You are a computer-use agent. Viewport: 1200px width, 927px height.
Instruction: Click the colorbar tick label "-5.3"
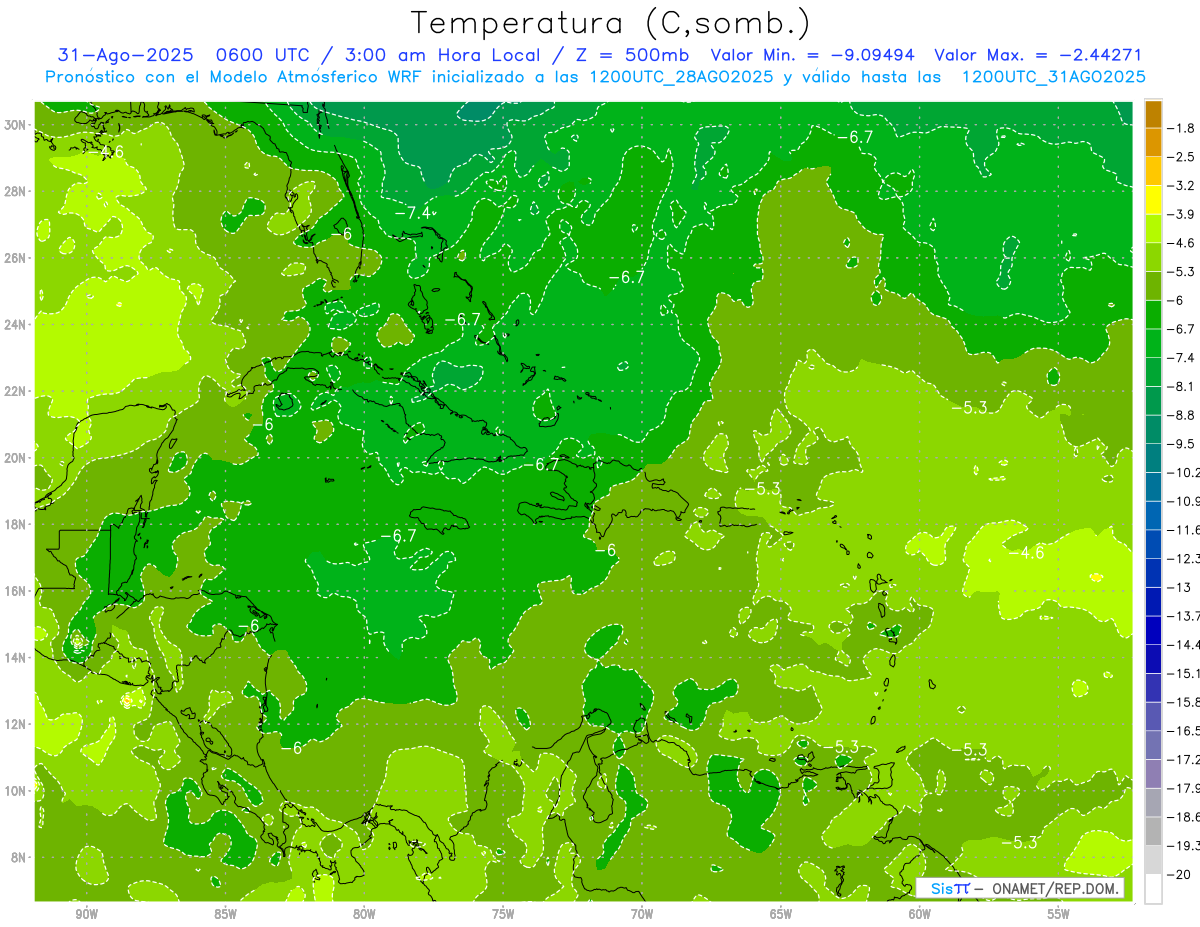pos(1181,271)
